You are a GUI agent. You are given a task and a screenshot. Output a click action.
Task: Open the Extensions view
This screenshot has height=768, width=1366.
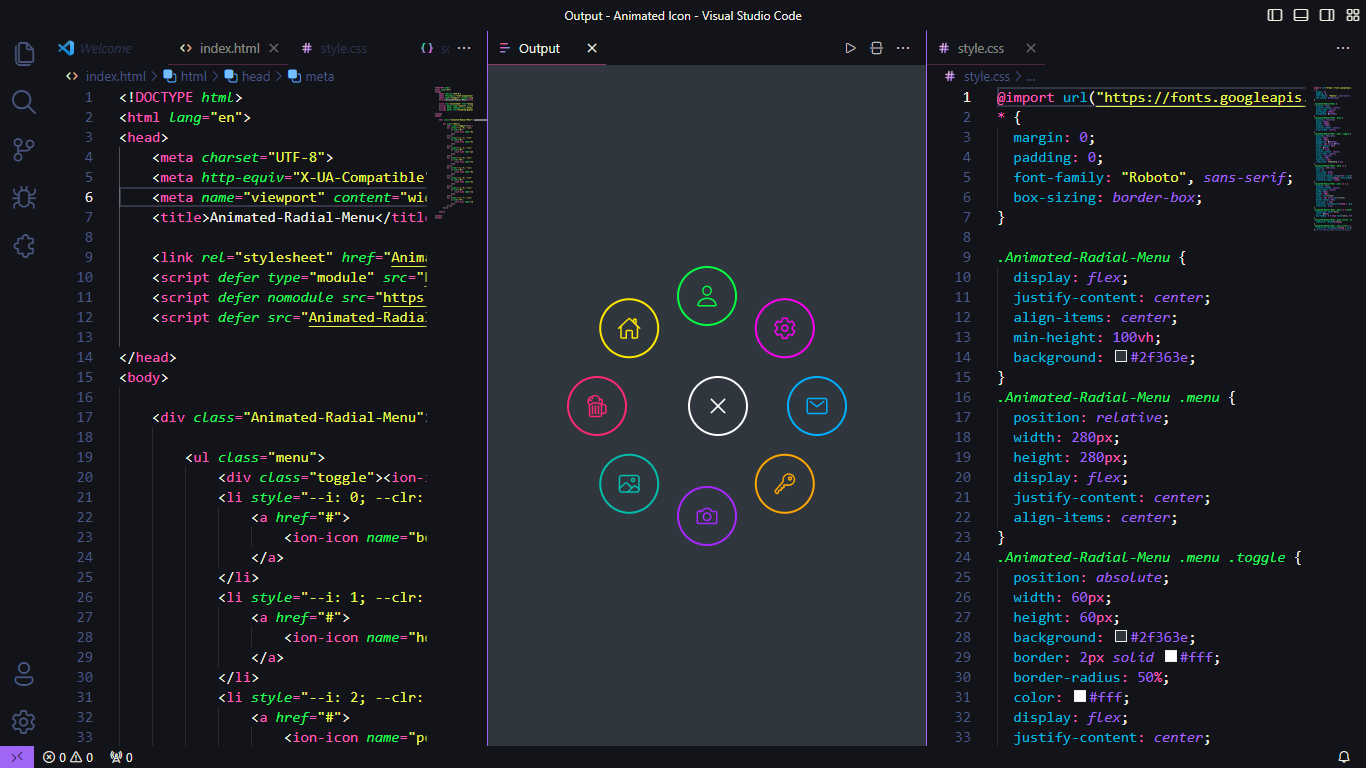[24, 246]
